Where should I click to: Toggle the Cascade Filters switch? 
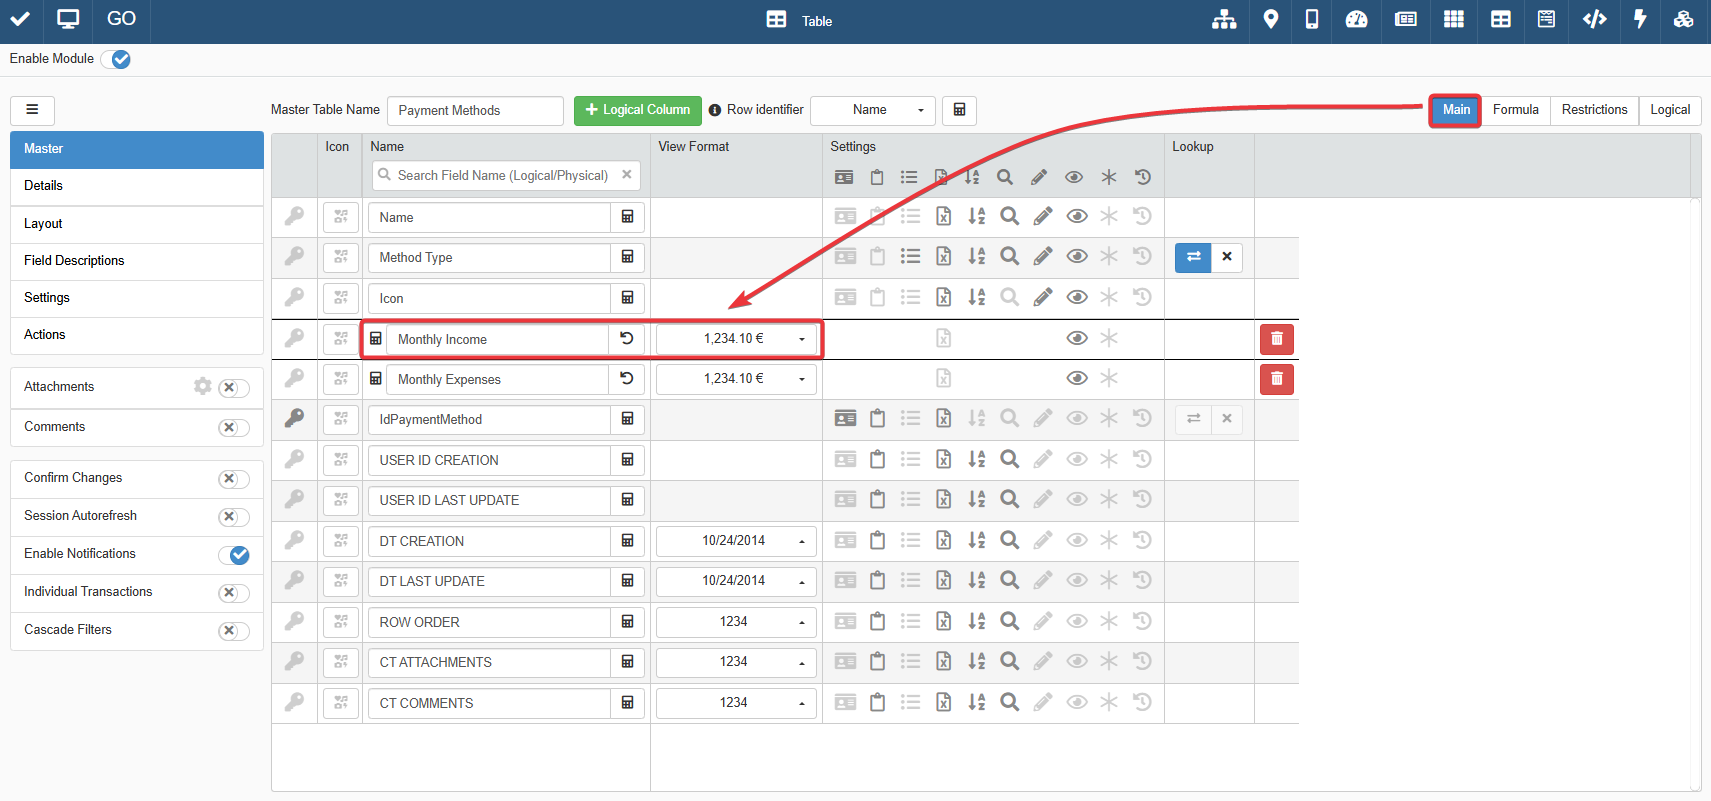tap(233, 631)
